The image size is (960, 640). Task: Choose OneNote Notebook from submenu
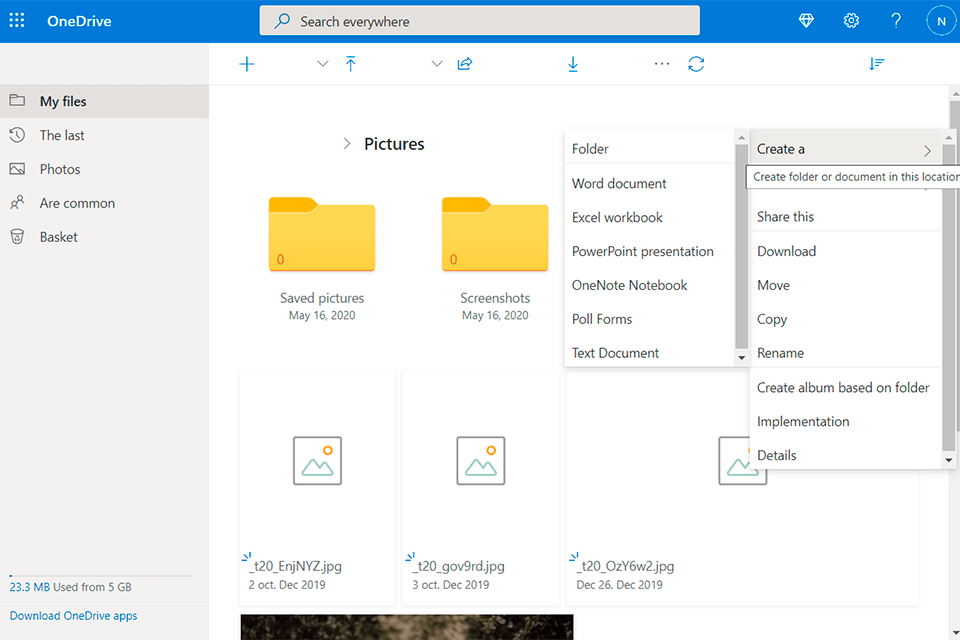pos(649,285)
